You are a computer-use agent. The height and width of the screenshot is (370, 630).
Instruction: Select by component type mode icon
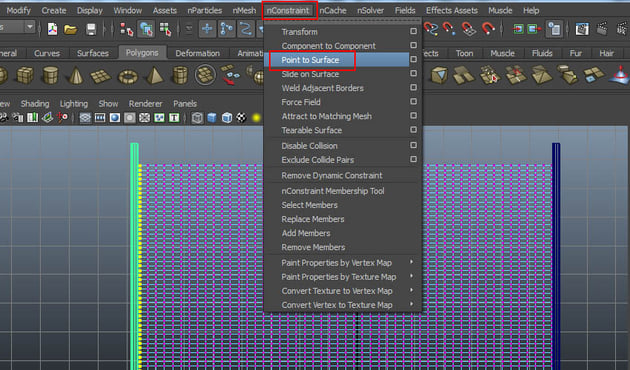pos(166,29)
